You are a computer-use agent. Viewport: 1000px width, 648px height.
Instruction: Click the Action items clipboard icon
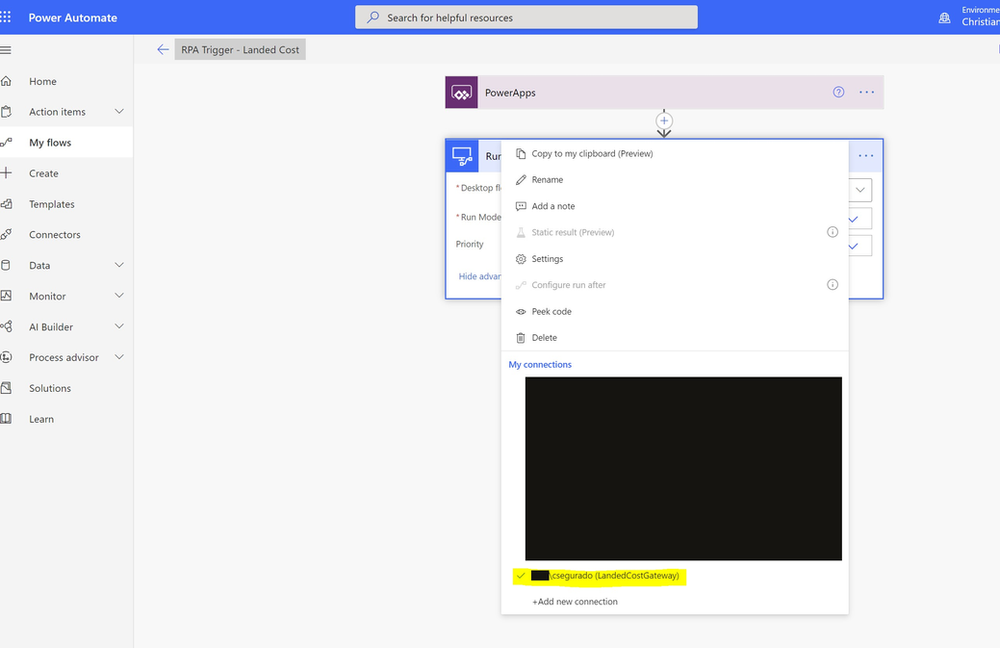6,112
